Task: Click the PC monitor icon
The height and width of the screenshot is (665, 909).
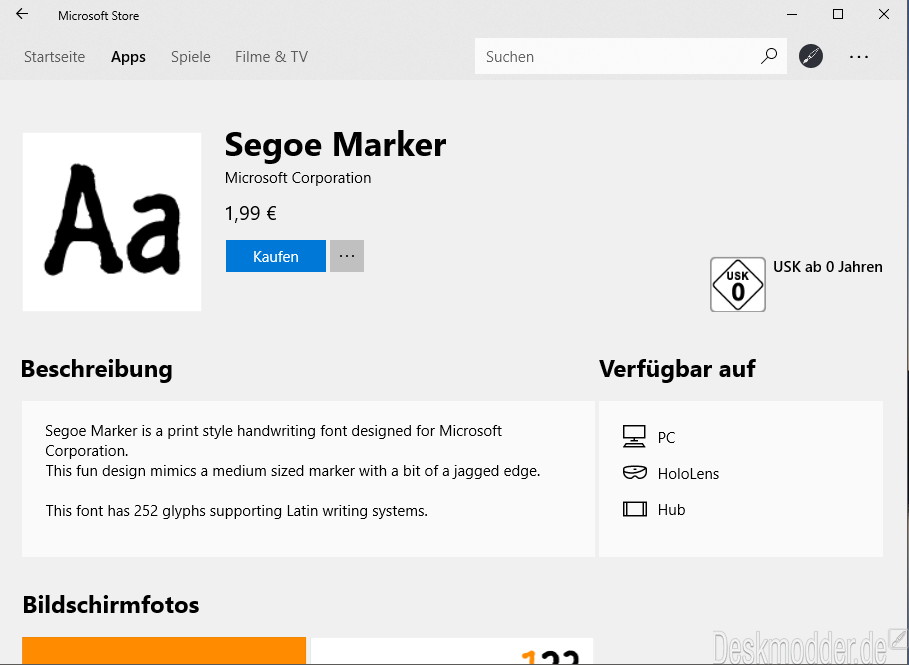Action: (634, 437)
